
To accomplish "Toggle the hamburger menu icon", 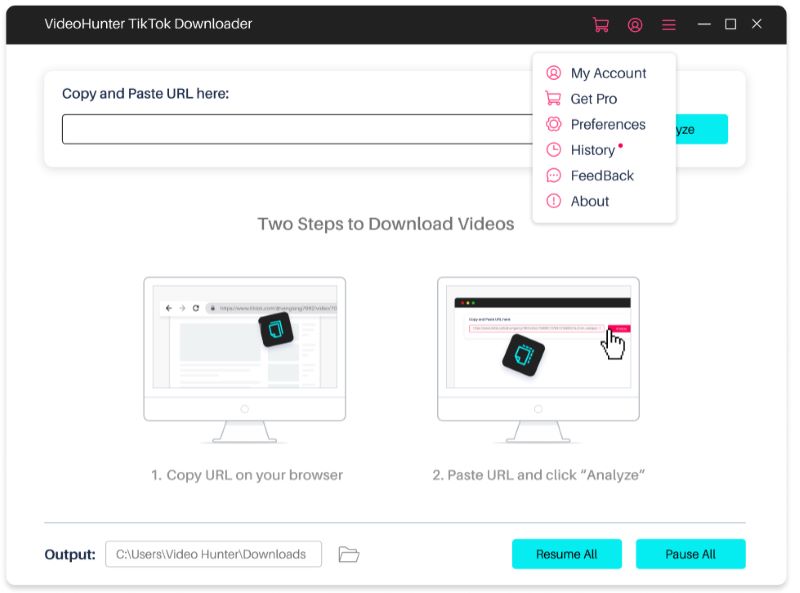I will click(x=669, y=25).
